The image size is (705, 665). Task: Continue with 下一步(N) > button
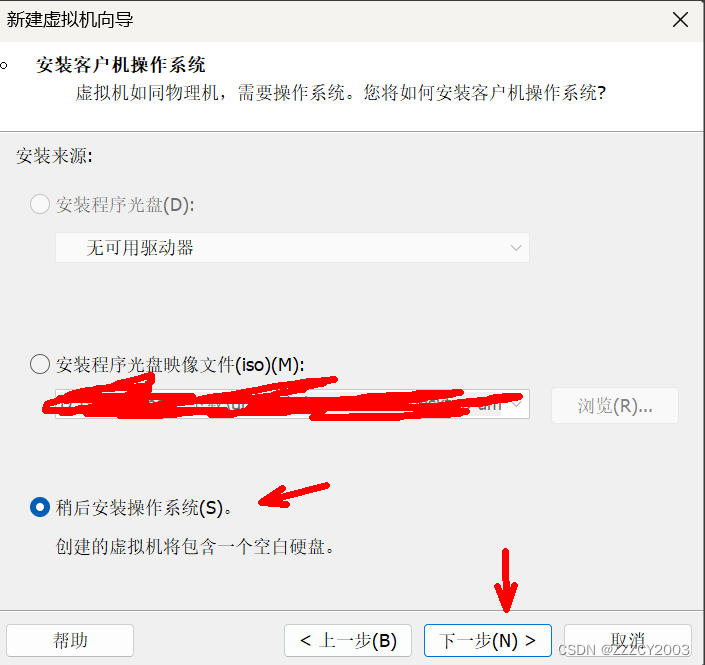(x=488, y=640)
